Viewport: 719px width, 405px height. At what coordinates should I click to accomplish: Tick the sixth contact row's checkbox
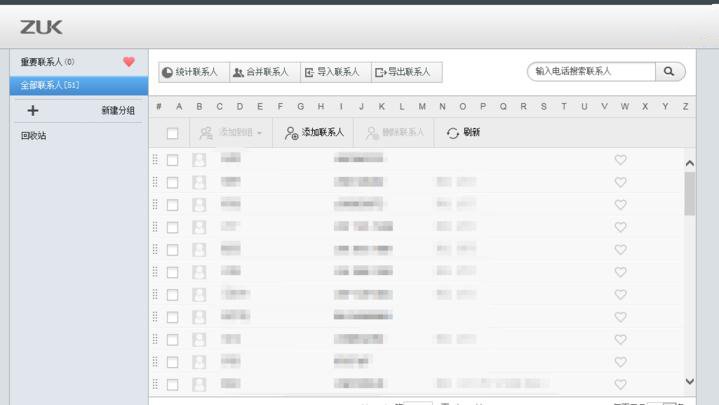pos(172,272)
